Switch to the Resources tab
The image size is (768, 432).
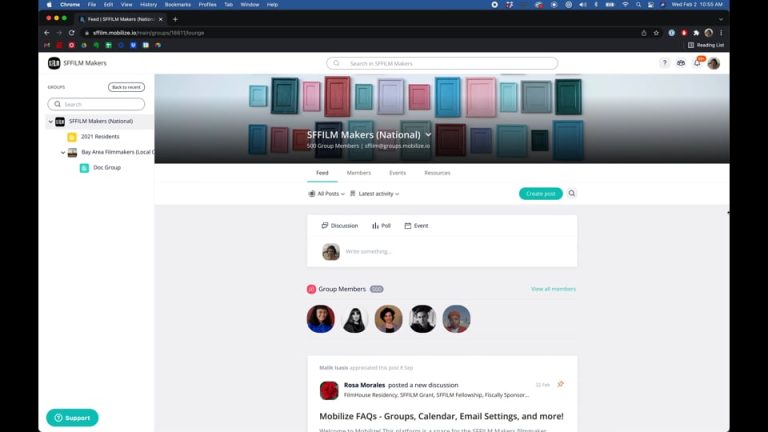[437, 173]
